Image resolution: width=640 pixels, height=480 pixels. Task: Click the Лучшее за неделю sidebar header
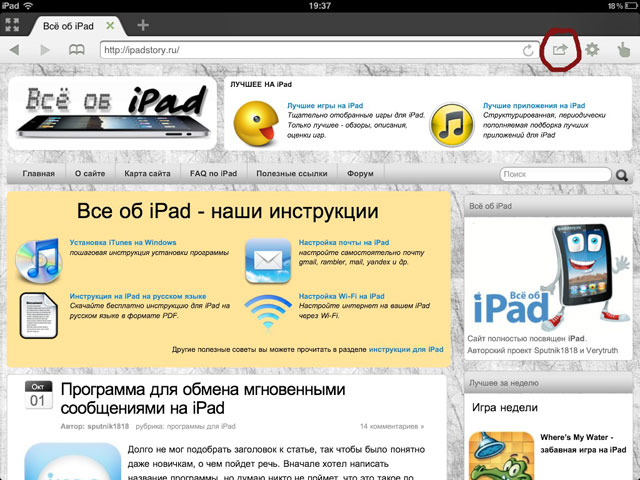548,383
